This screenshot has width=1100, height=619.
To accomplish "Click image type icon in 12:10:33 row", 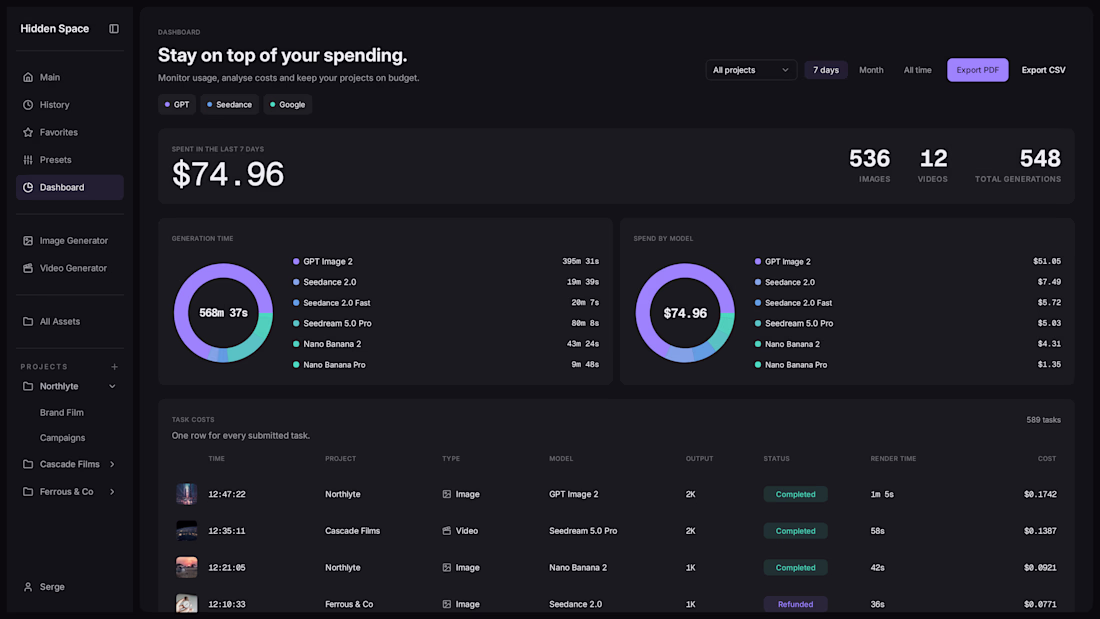I will coord(447,604).
